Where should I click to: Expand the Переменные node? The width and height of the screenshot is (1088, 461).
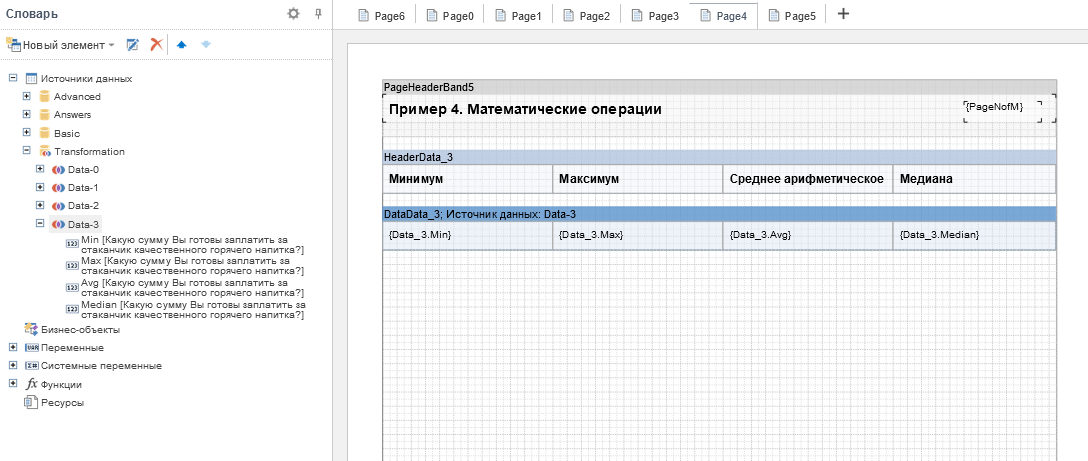[13, 347]
